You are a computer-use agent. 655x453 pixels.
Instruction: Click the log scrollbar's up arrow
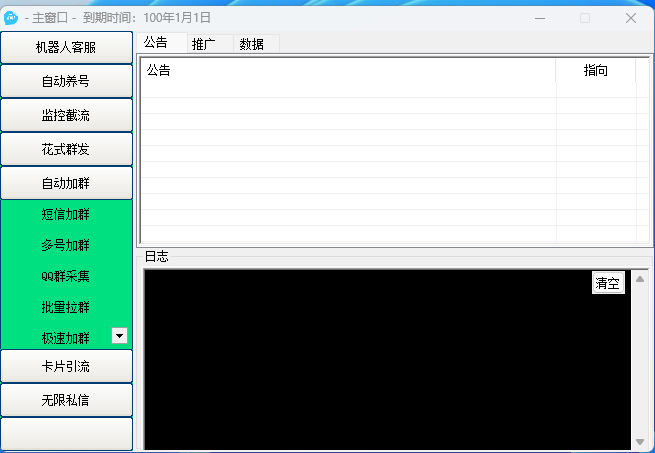[x=640, y=278]
